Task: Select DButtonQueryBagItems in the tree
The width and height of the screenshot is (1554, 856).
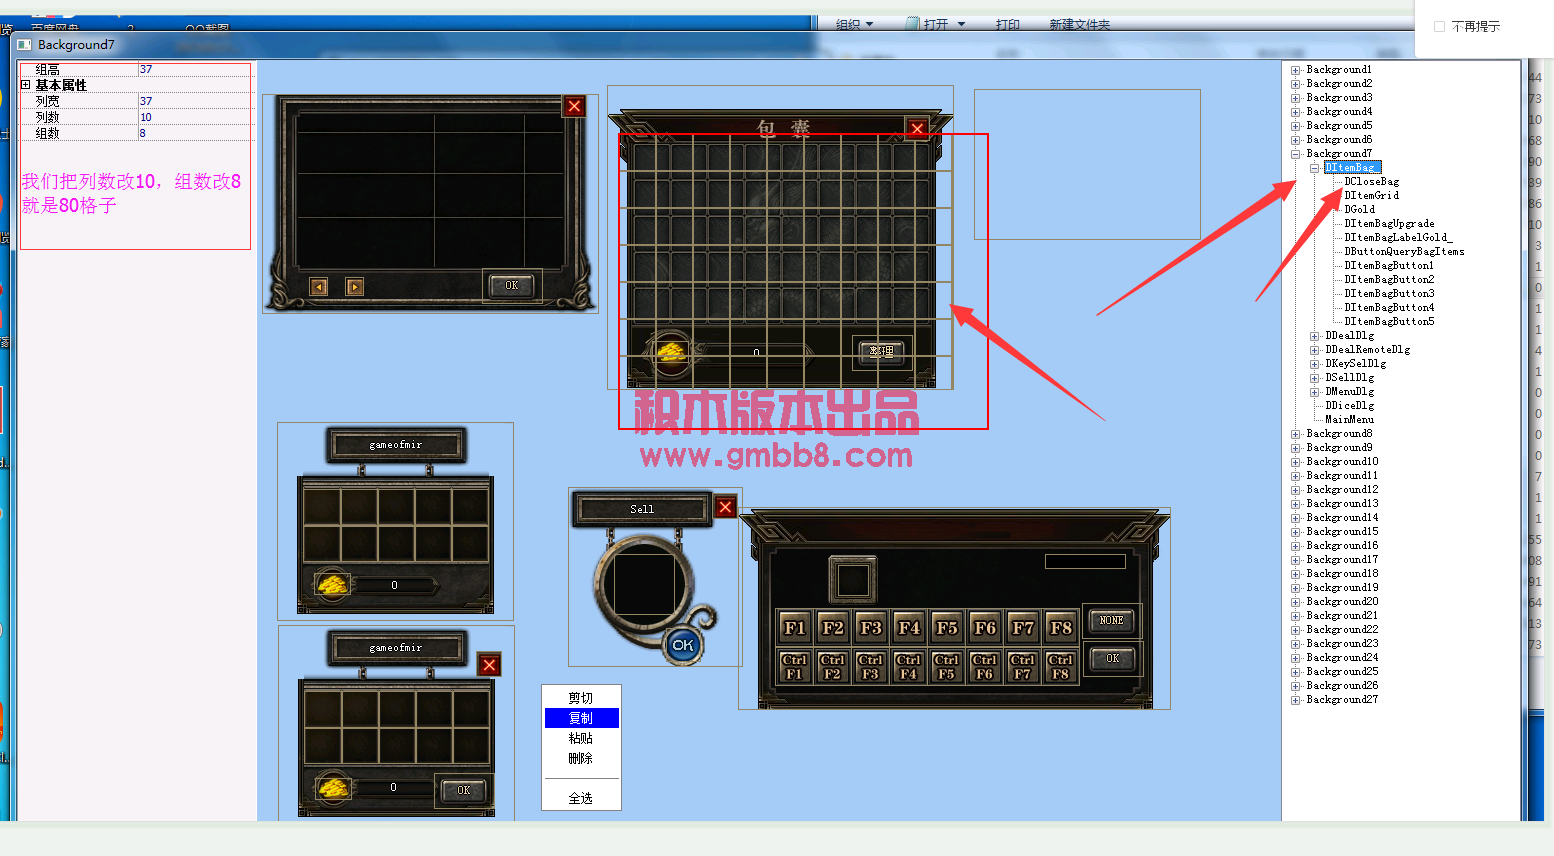Action: point(1404,251)
